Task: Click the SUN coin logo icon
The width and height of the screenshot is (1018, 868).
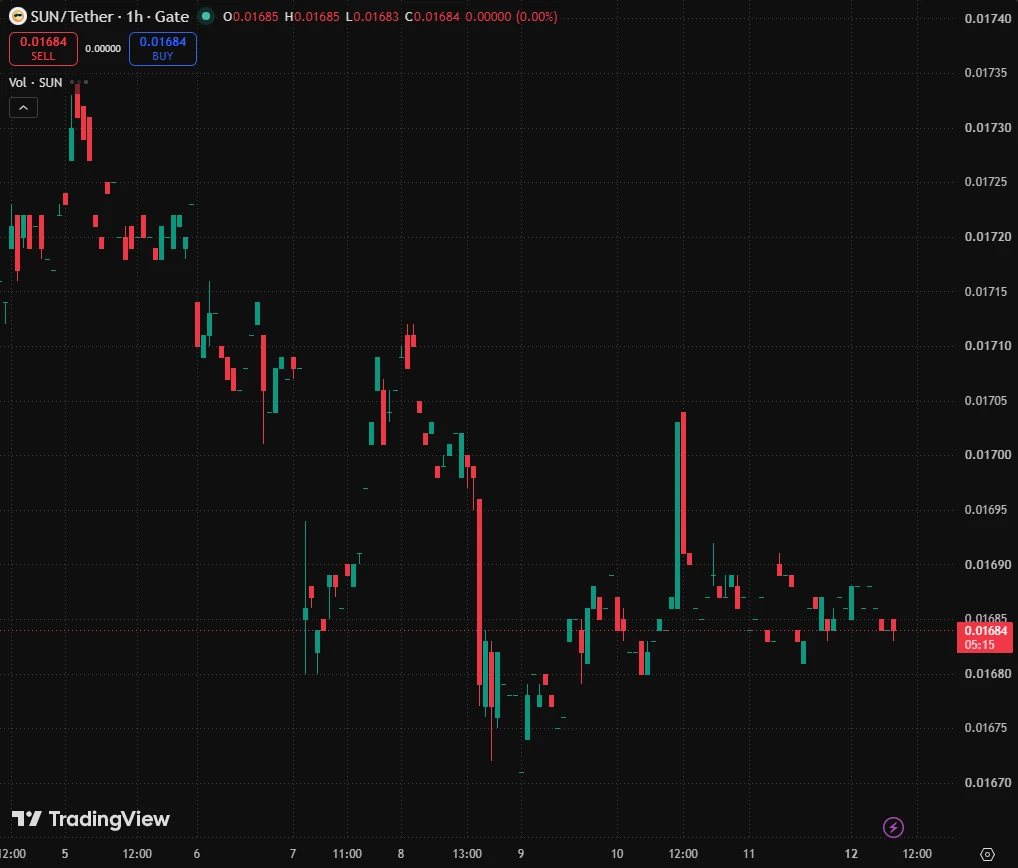Action: click(x=18, y=16)
